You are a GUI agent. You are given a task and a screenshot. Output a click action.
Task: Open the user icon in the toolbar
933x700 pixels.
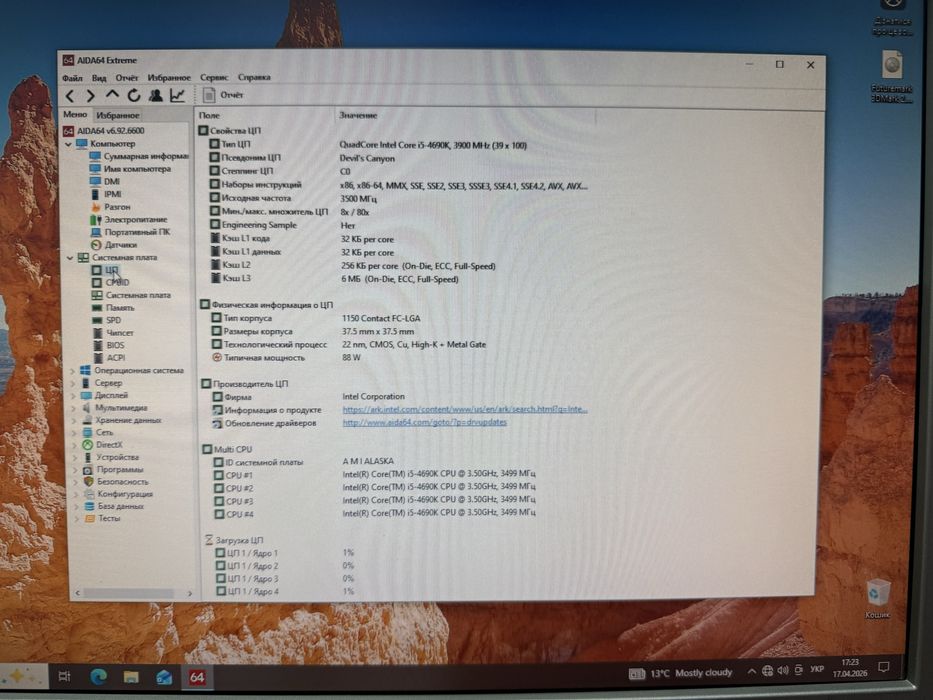click(156, 95)
